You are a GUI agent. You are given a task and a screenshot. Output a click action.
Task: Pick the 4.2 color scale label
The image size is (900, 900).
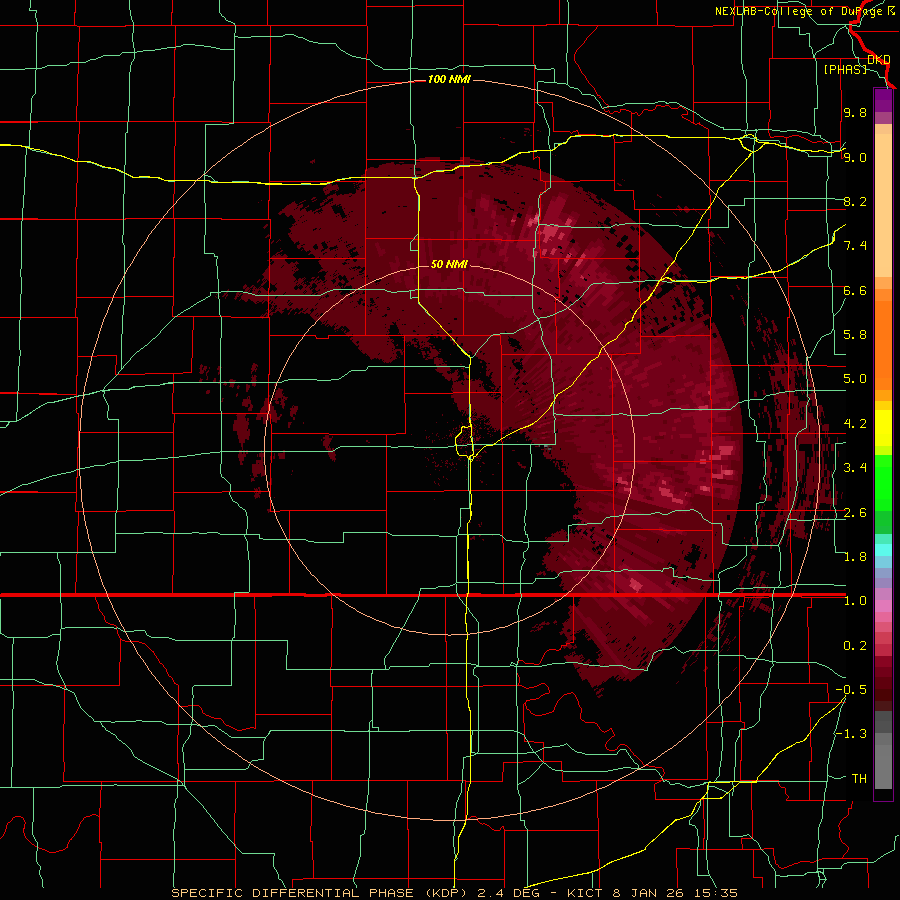pyautogui.click(x=855, y=424)
